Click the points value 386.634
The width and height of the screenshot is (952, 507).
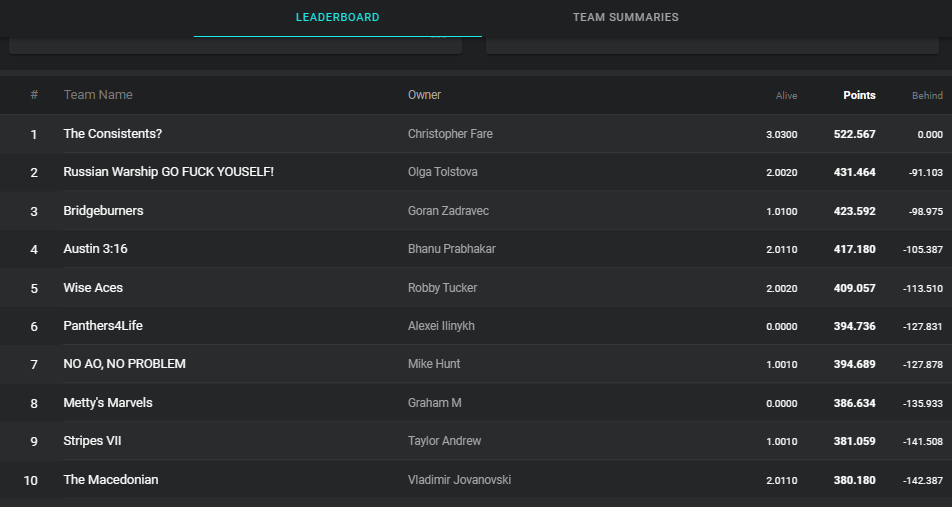[855, 403]
